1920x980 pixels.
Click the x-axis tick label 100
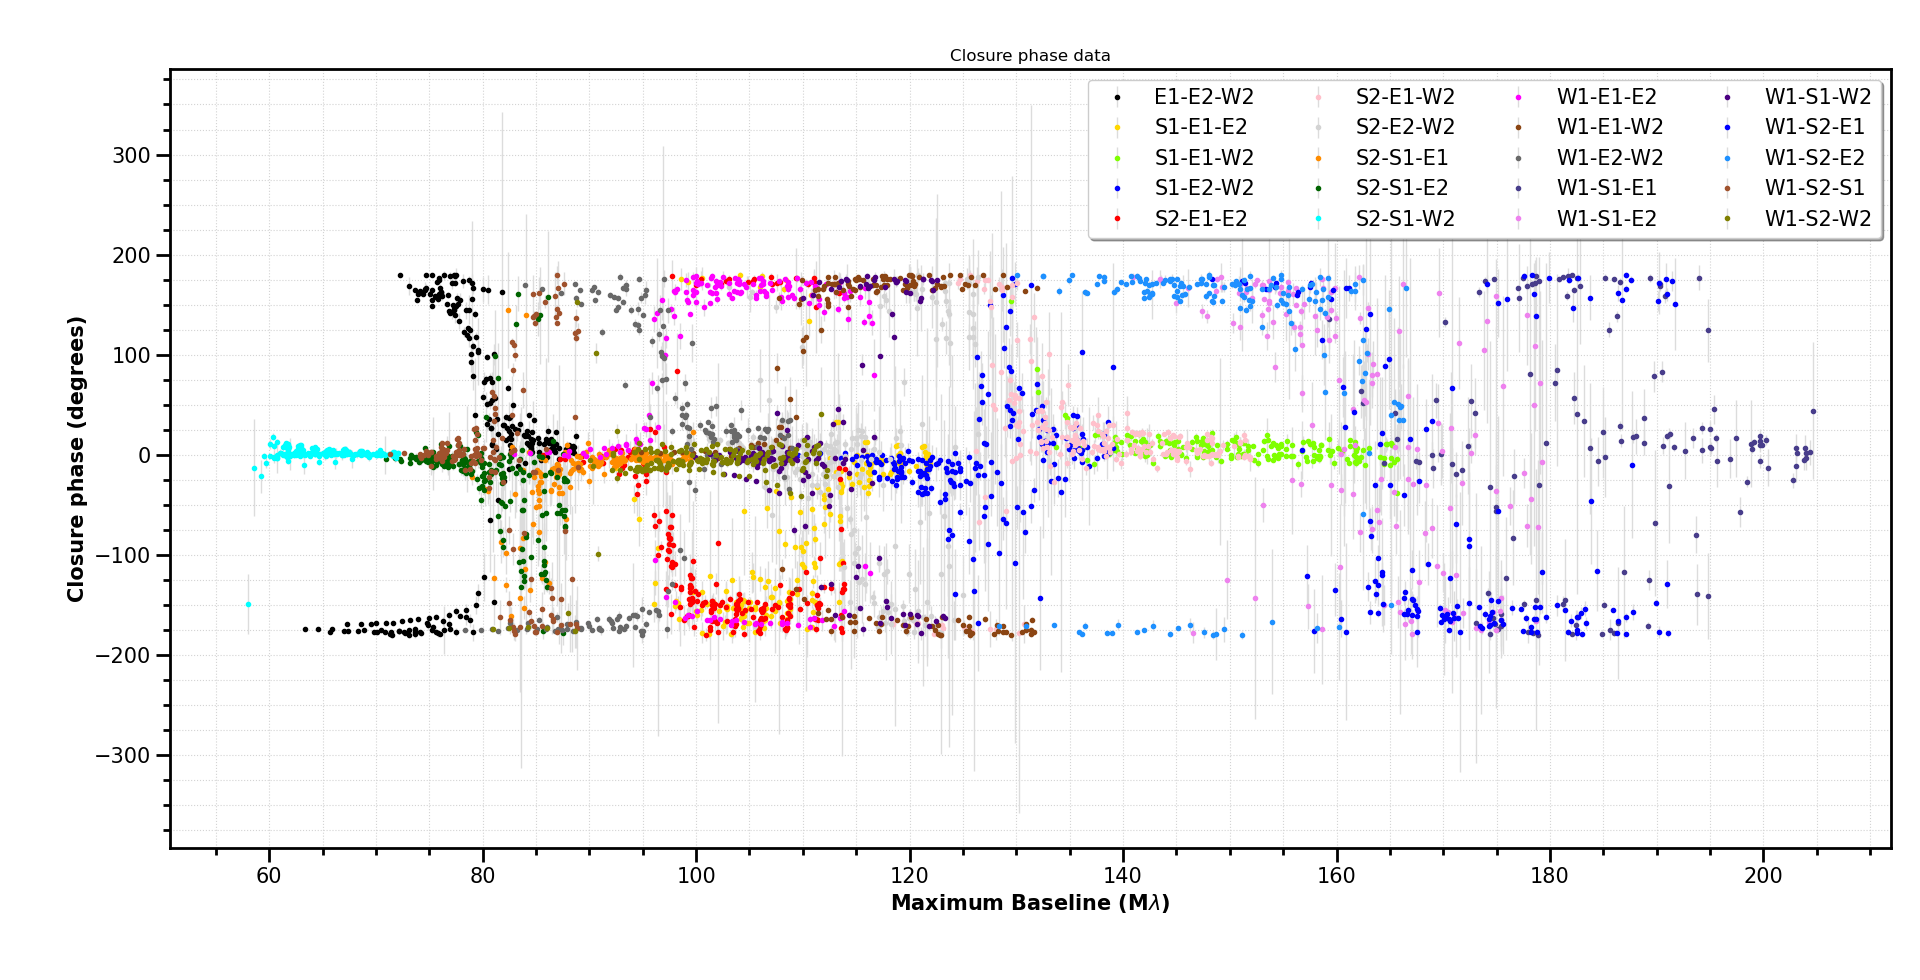coord(696,875)
